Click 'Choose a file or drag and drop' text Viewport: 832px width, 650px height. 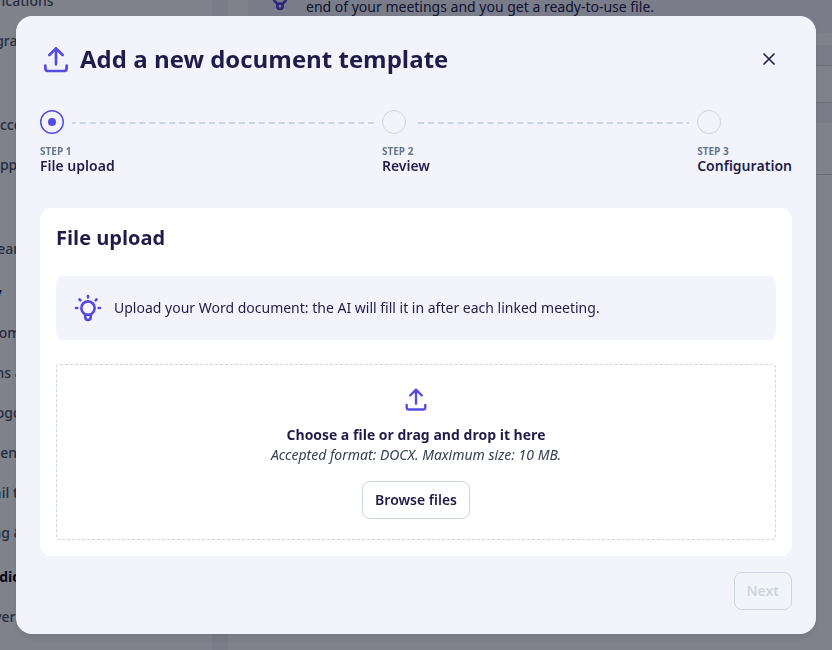(x=416, y=435)
